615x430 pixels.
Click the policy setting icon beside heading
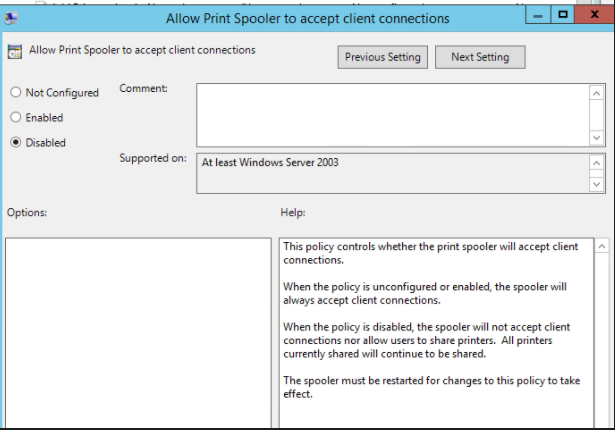coord(15,52)
